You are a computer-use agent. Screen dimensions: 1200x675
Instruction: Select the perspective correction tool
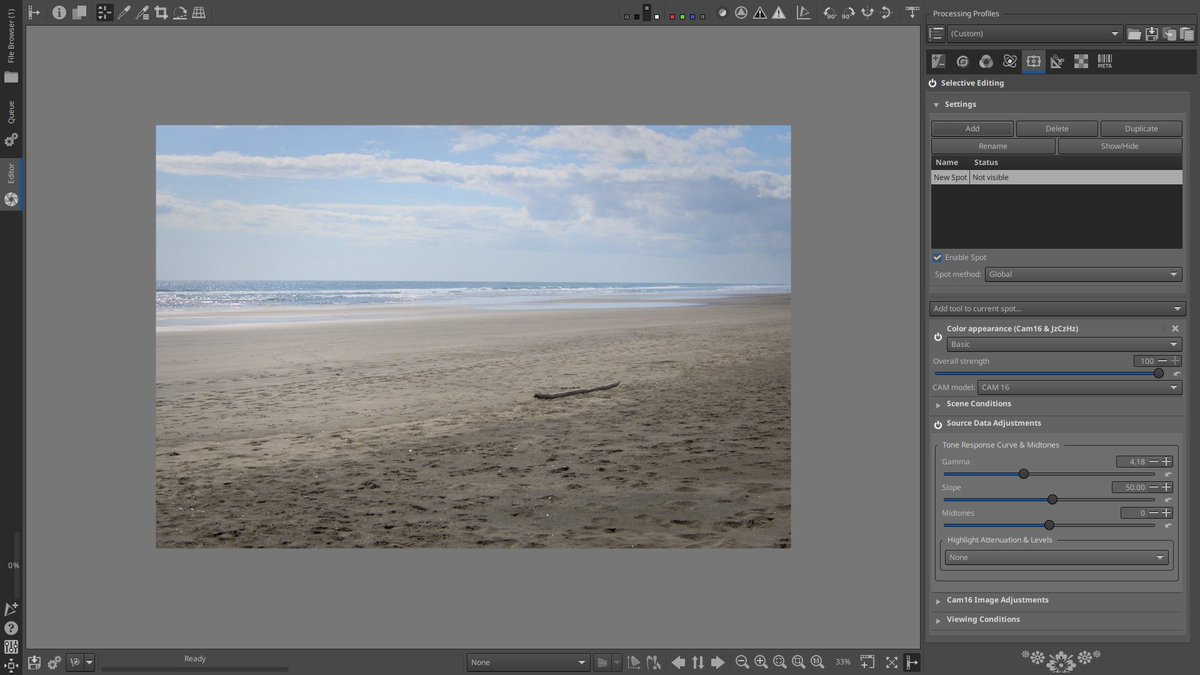click(198, 13)
